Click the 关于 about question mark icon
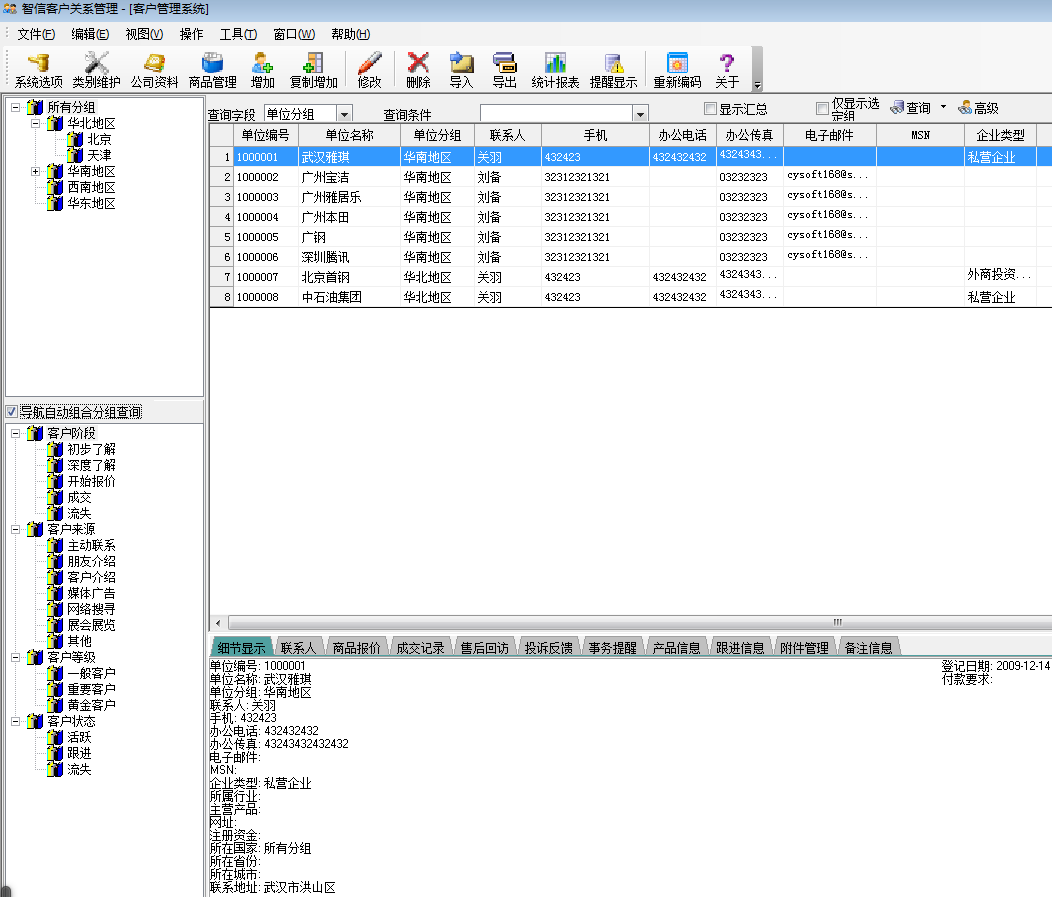 point(727,70)
